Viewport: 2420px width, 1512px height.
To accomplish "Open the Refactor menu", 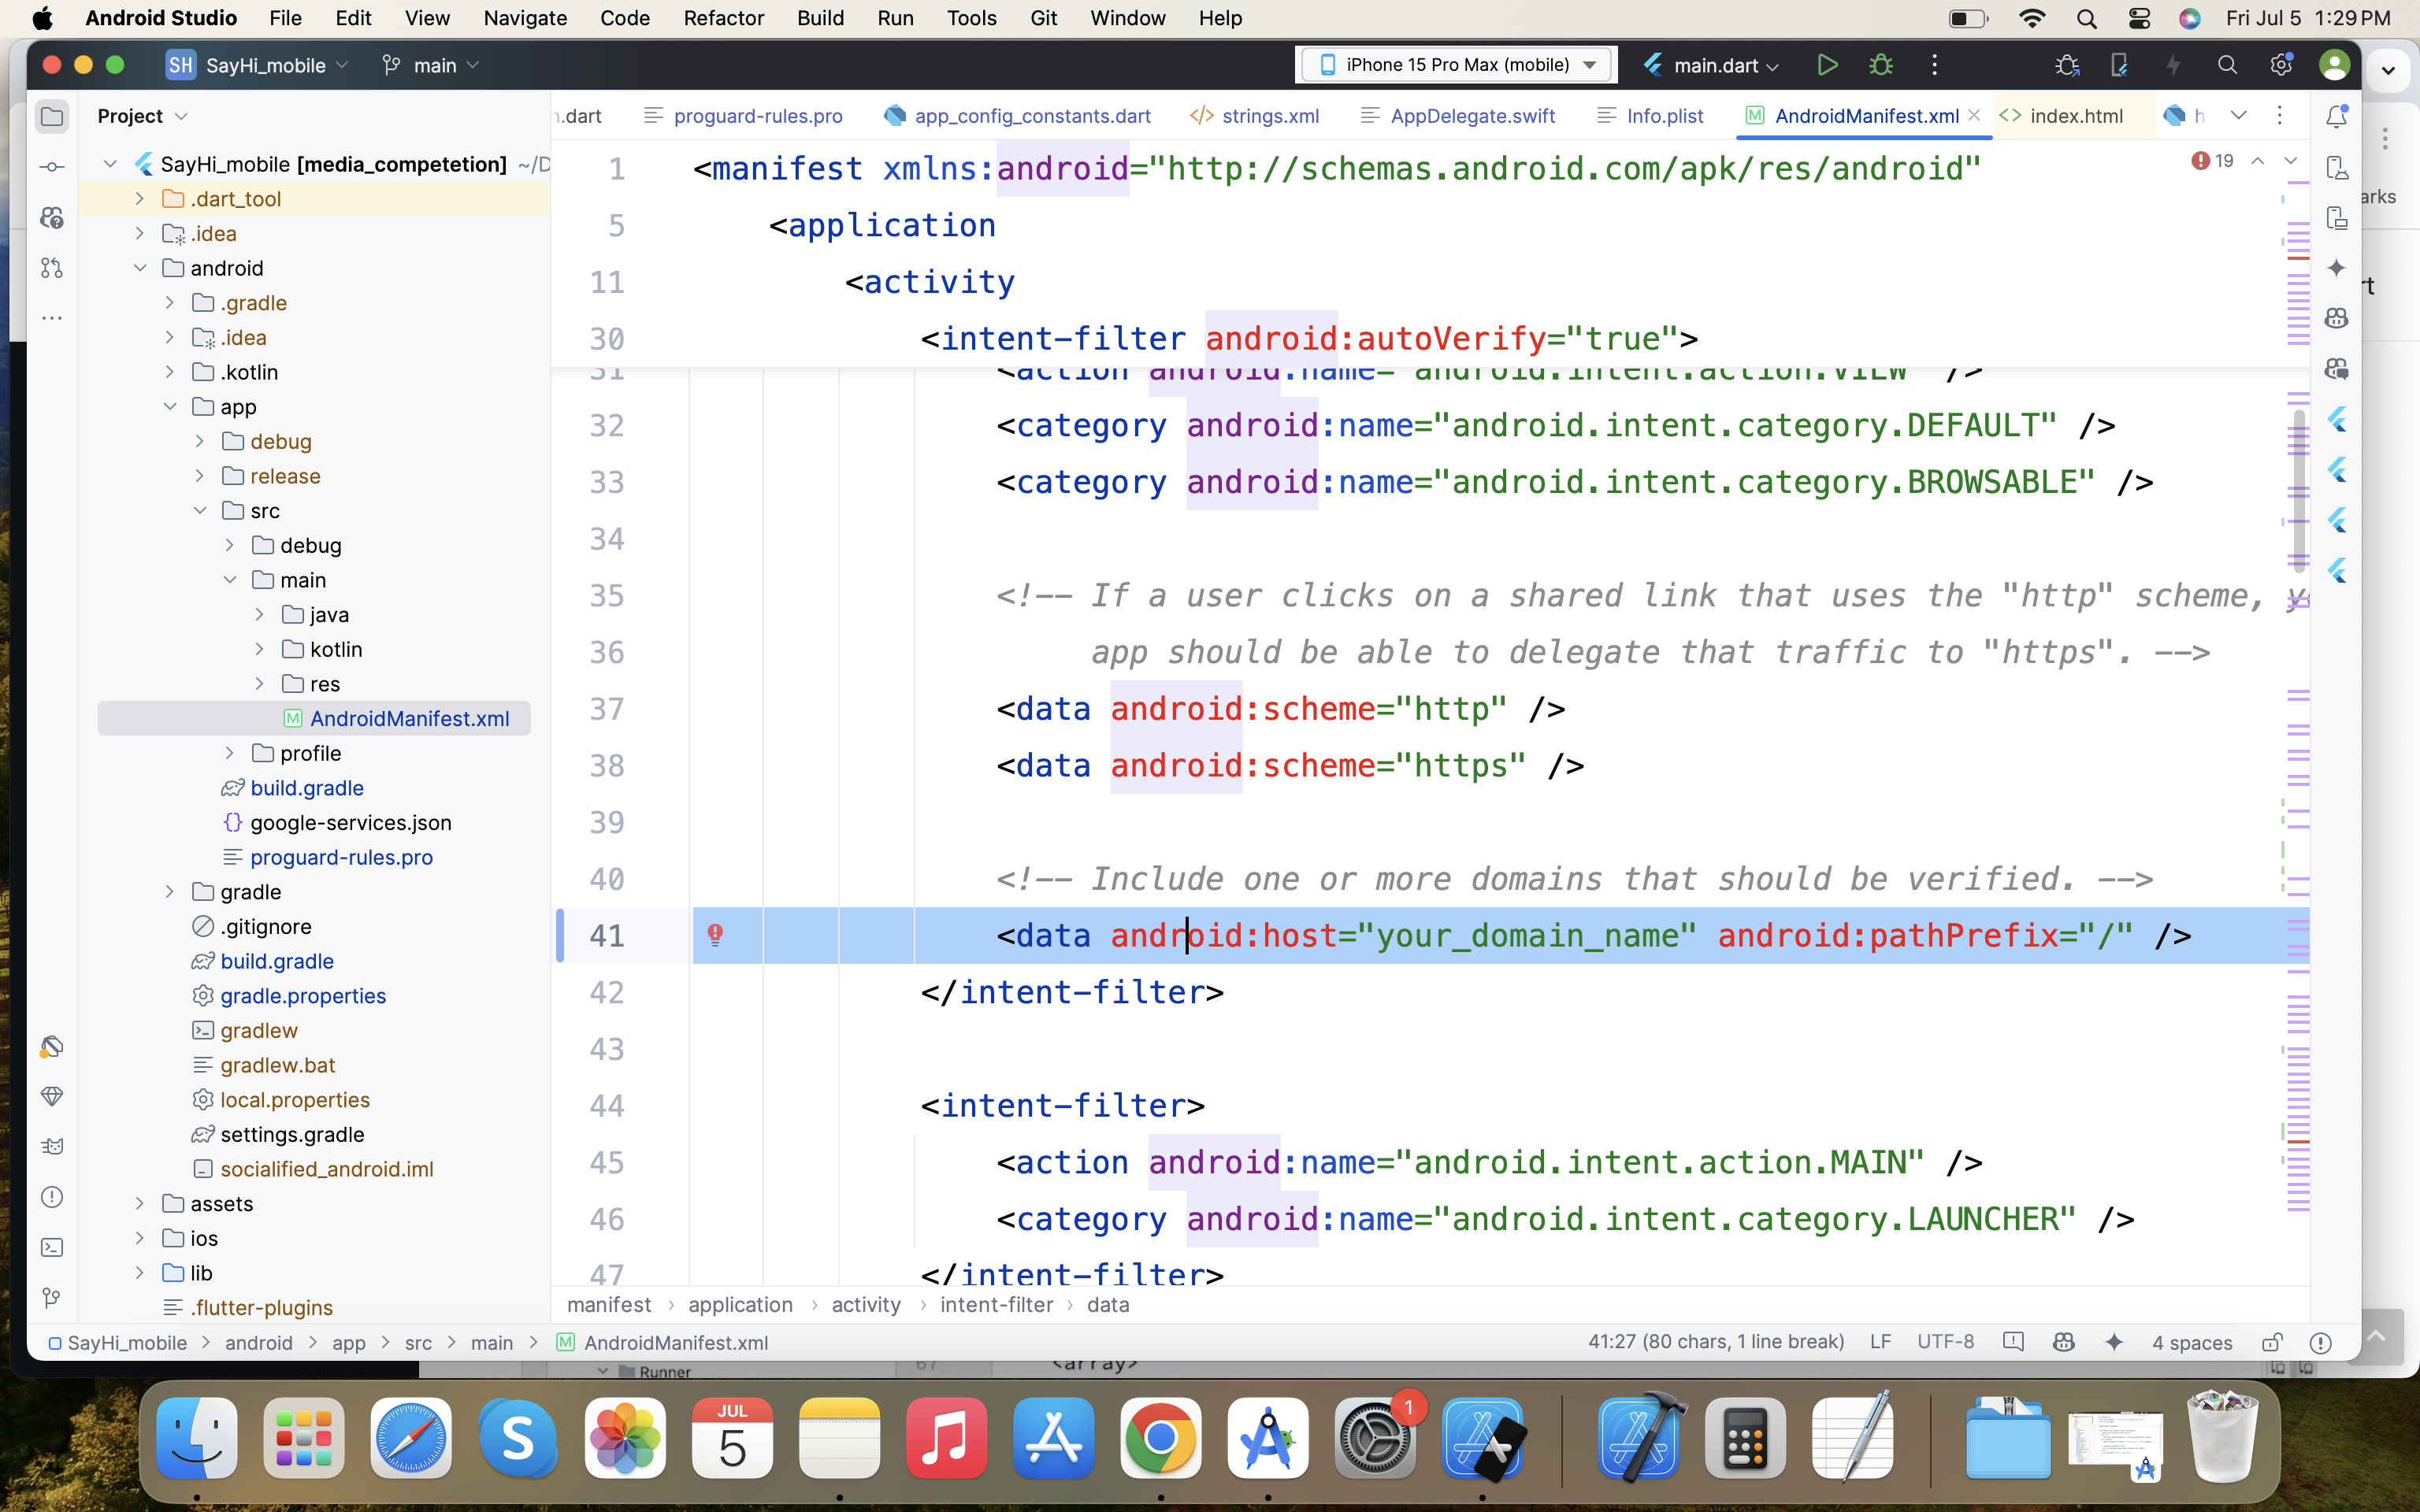I will point(723,18).
